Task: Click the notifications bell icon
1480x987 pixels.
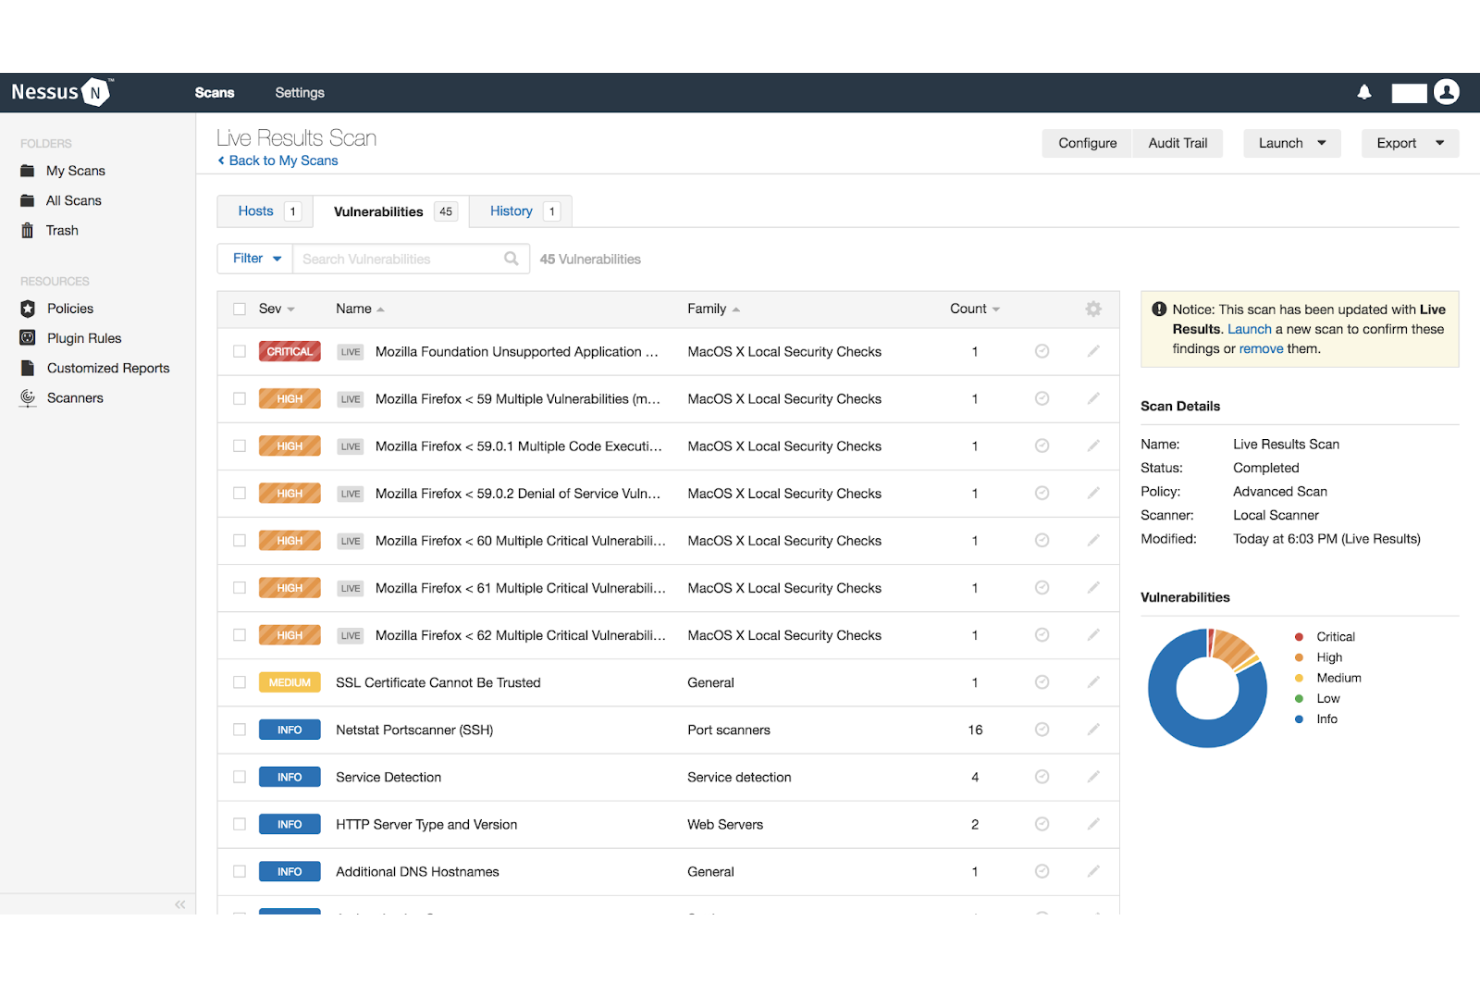Action: click(1364, 92)
